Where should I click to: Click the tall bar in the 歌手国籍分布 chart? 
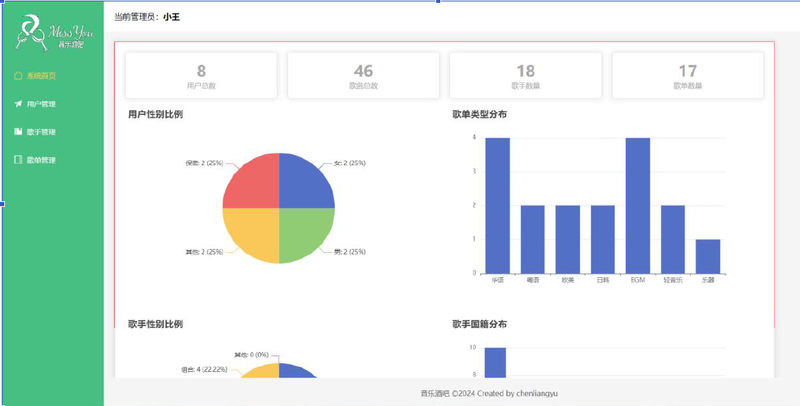495,363
